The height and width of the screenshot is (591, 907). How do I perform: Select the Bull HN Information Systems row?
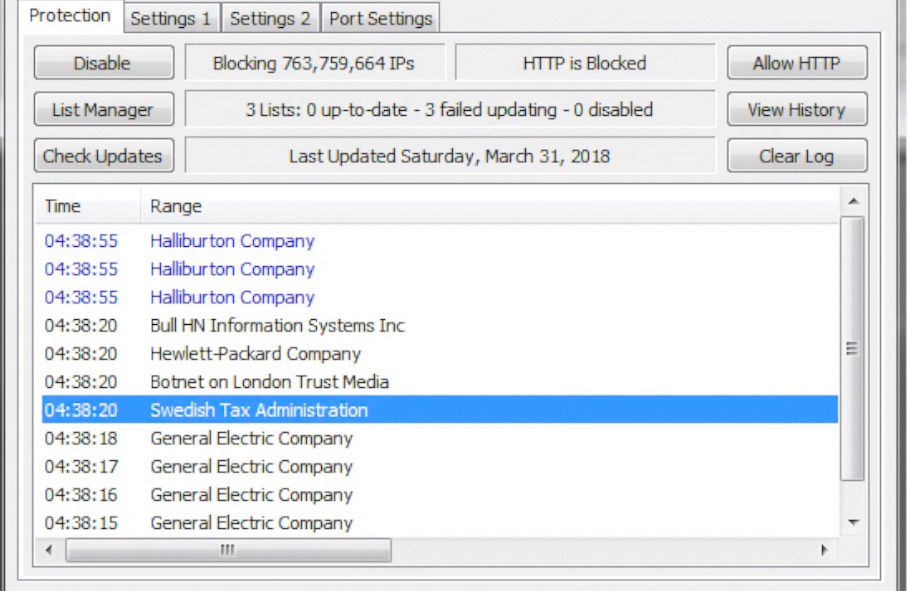(277, 326)
